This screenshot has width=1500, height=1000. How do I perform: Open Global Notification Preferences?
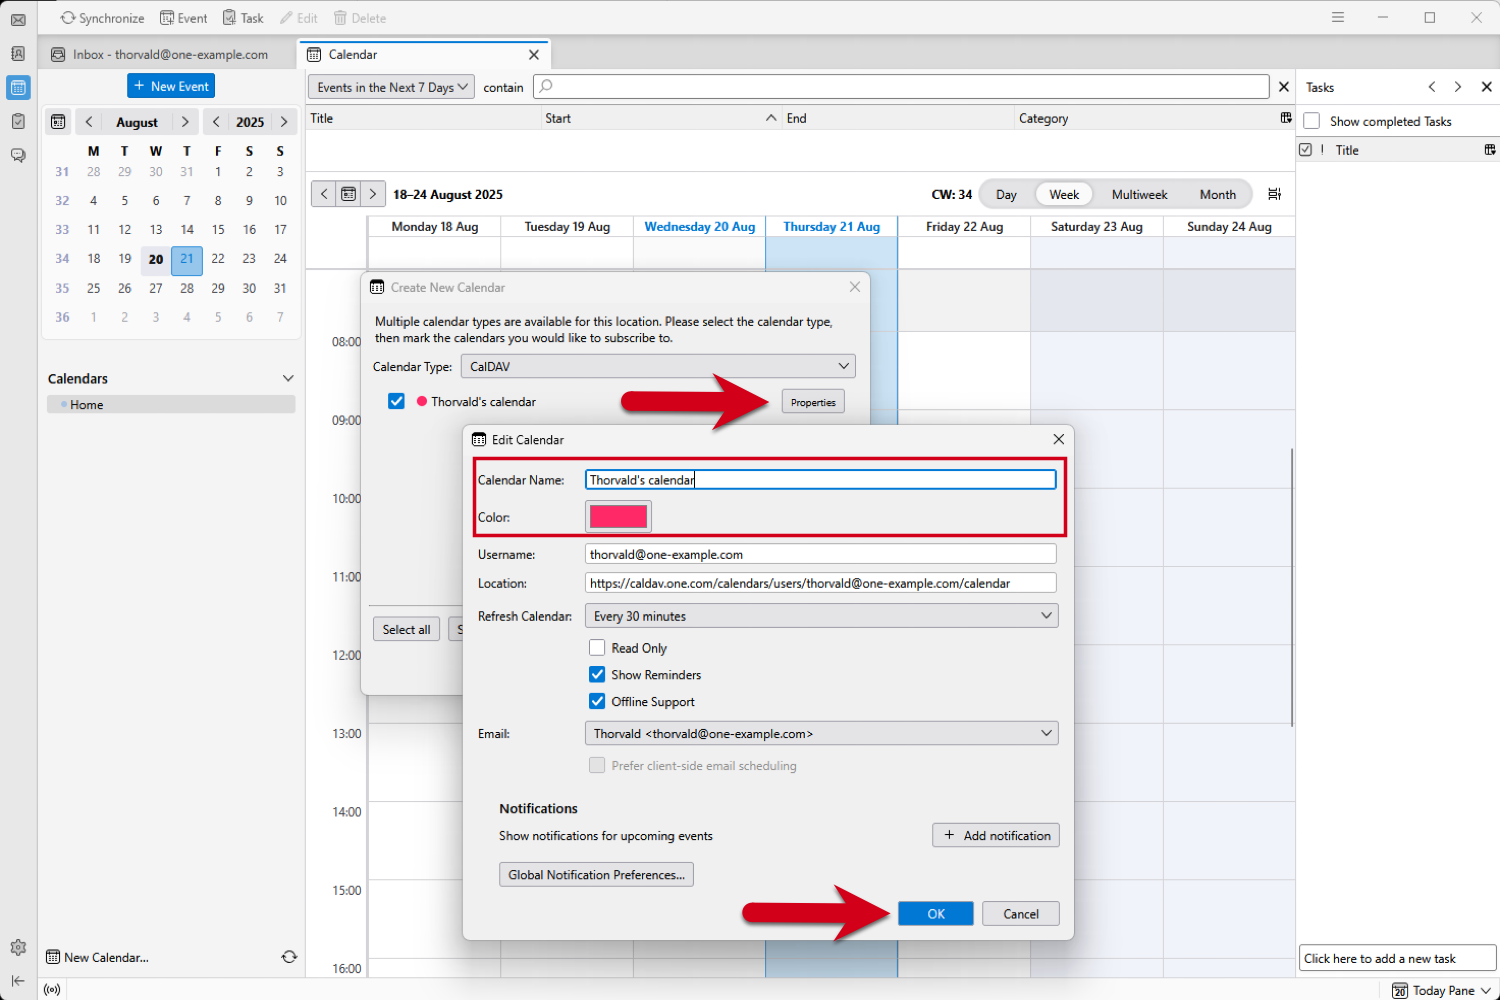coord(596,874)
